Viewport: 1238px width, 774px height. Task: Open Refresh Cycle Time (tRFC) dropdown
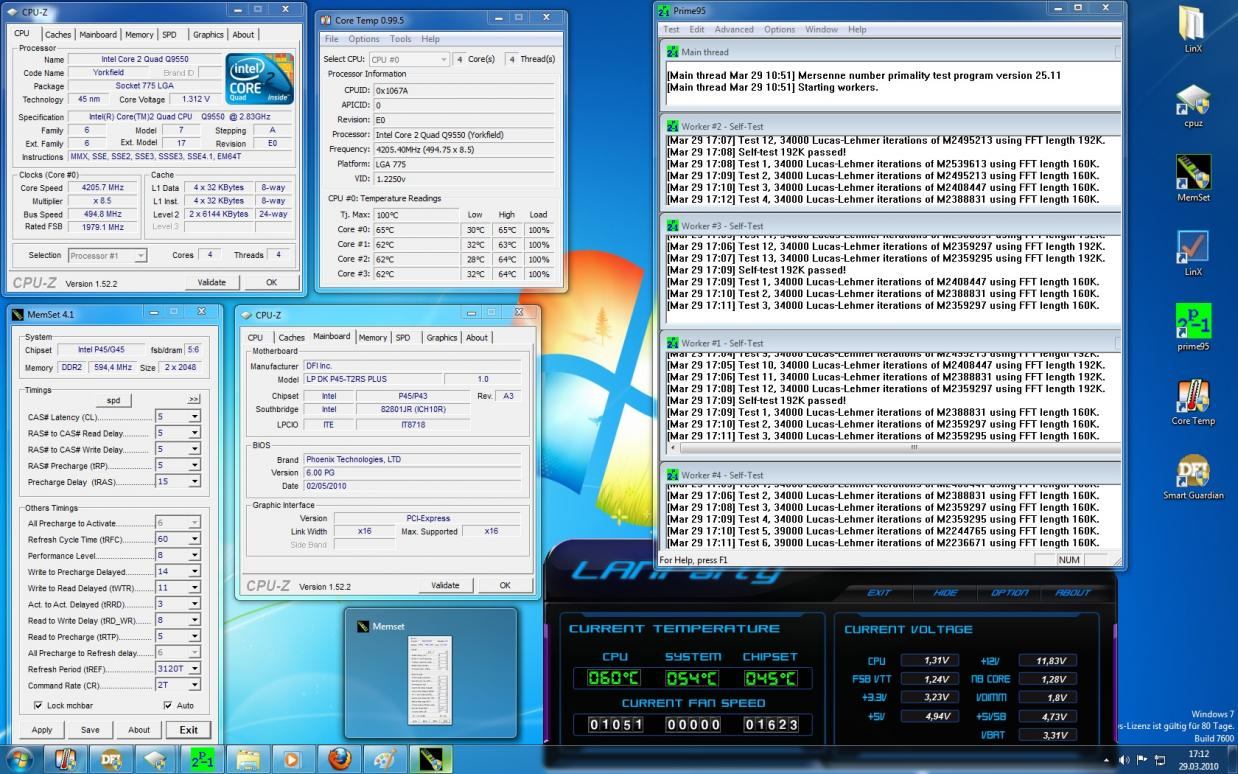pyautogui.click(x=194, y=539)
